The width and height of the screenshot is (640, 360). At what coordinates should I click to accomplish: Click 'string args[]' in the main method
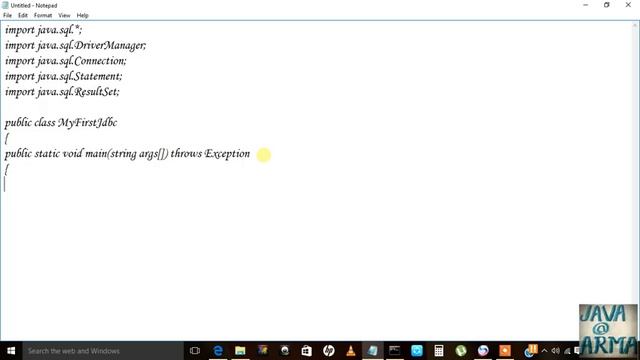[138, 154]
